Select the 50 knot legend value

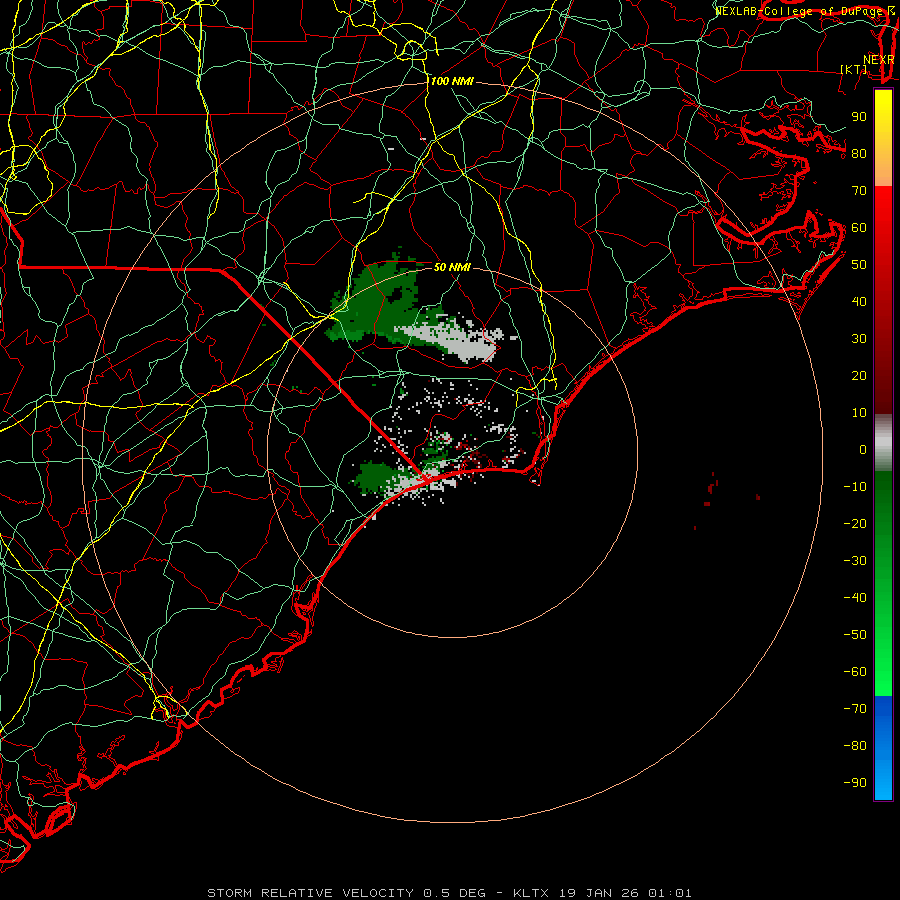(x=859, y=265)
